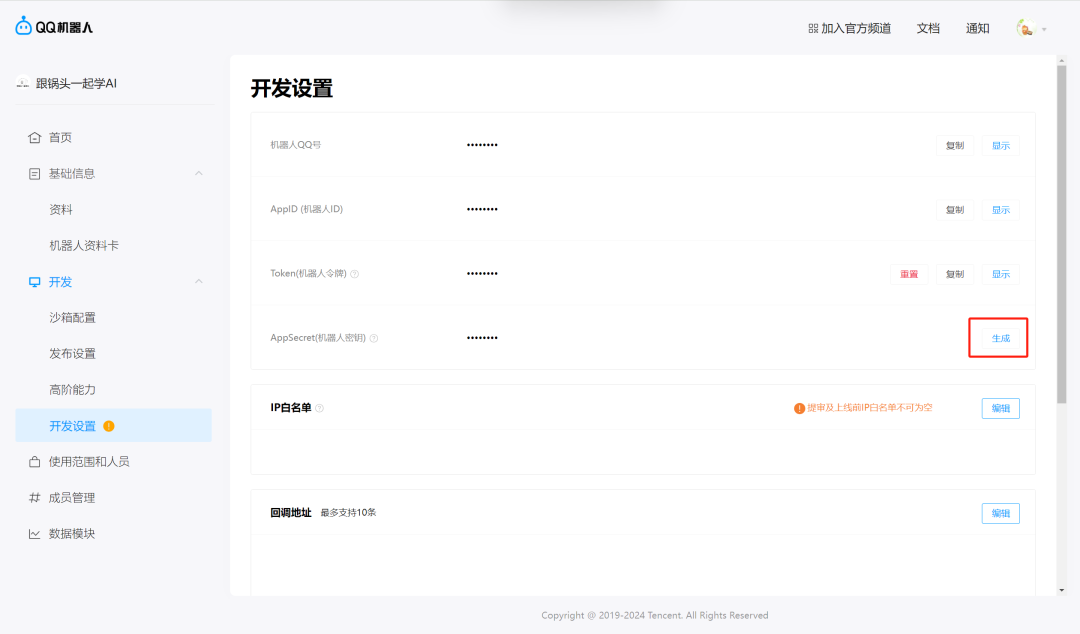Show the hidden 机器人QQ号 value
1080x634 pixels.
tap(999, 145)
